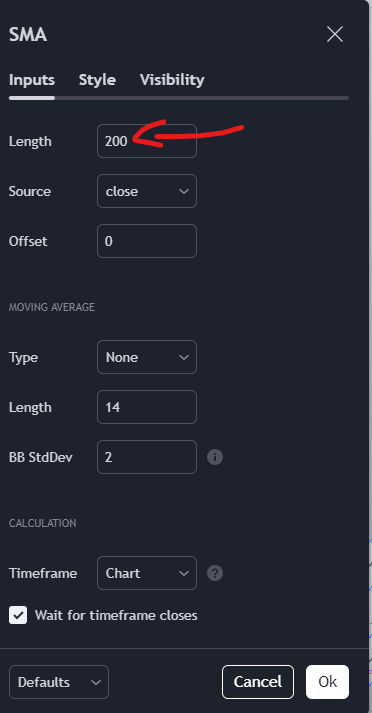Open the Defaults dropdown menu
Screen dimensions: 372x713
(x=59, y=682)
